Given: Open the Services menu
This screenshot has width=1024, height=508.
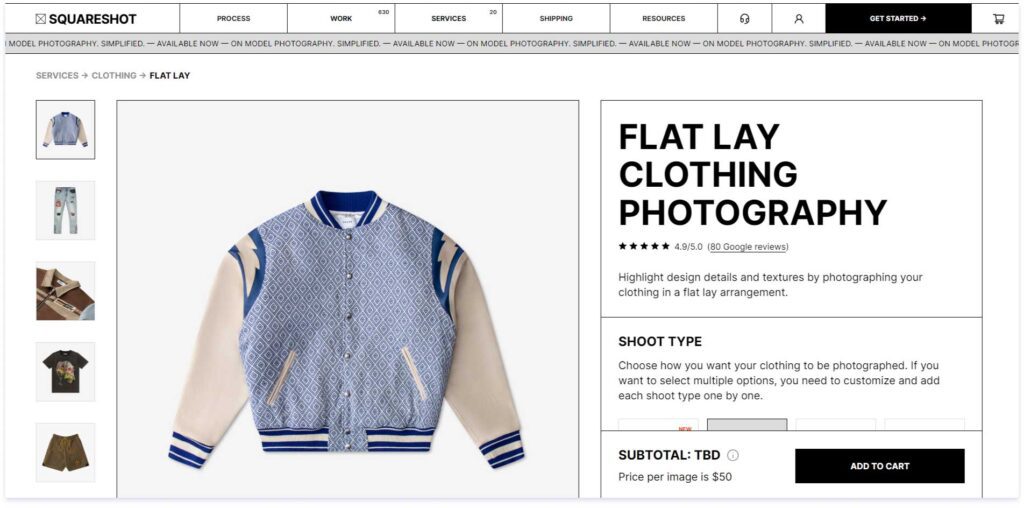Looking at the screenshot, I should tap(449, 19).
